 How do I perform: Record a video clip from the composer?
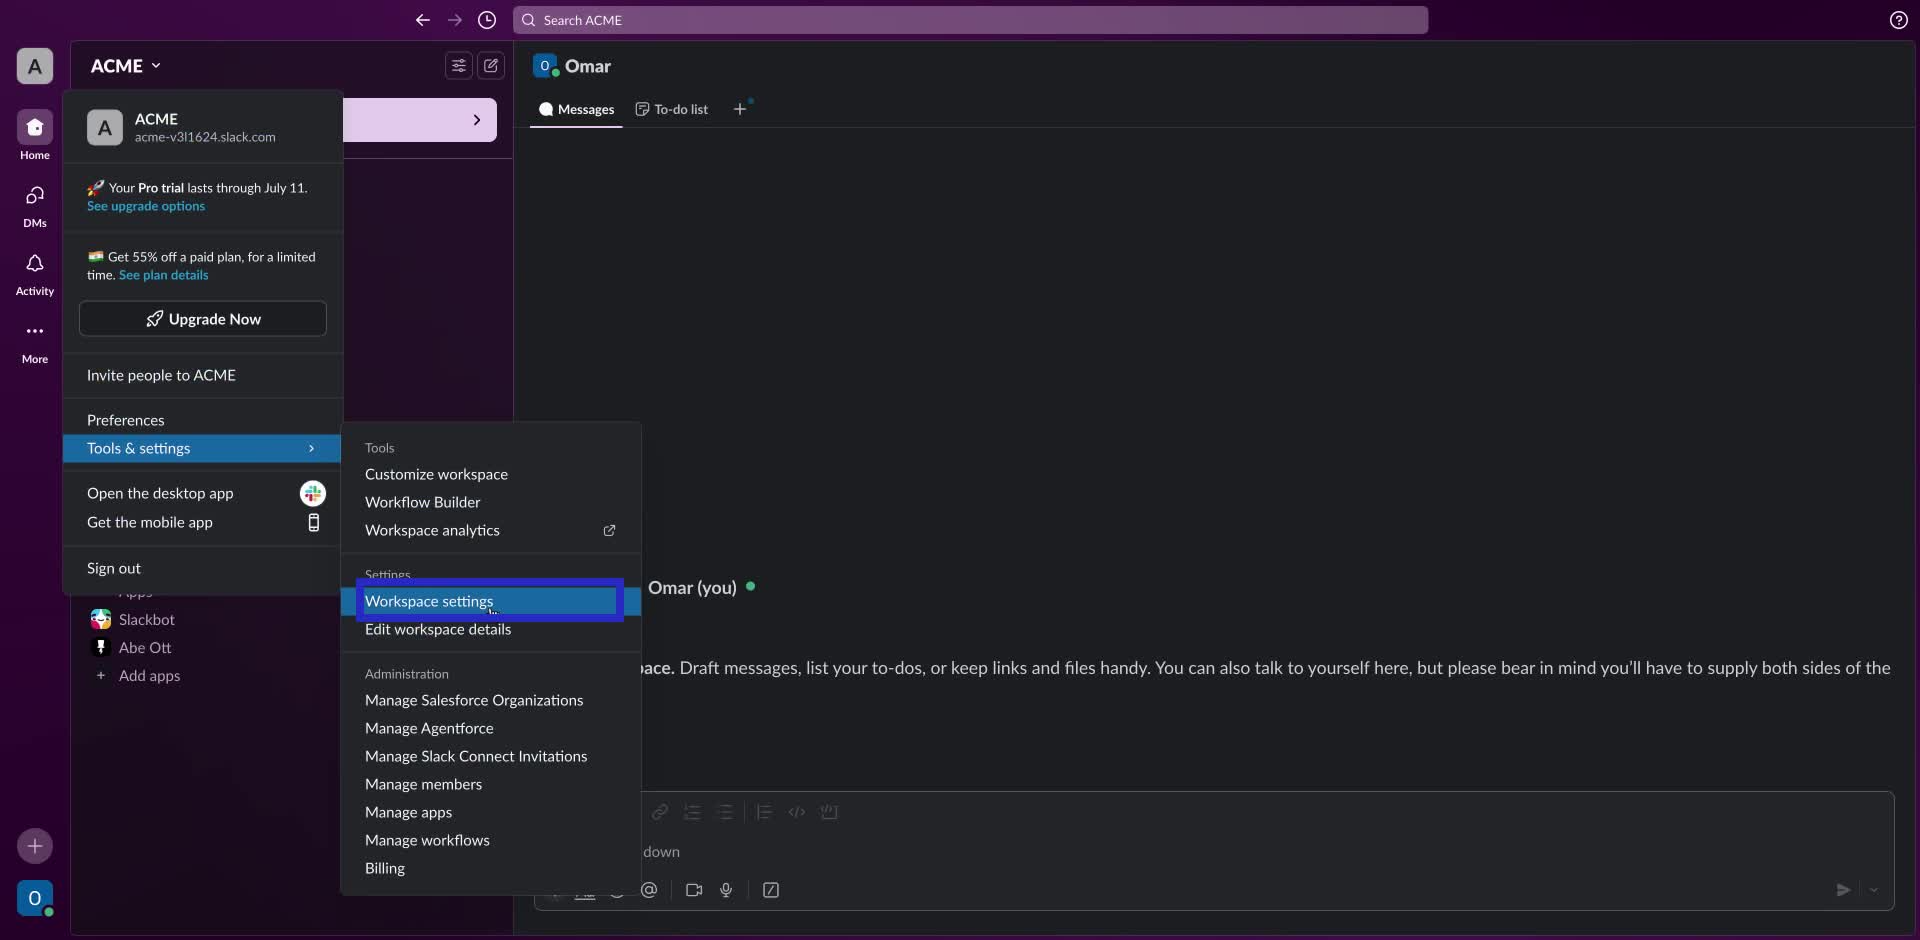pyautogui.click(x=694, y=889)
